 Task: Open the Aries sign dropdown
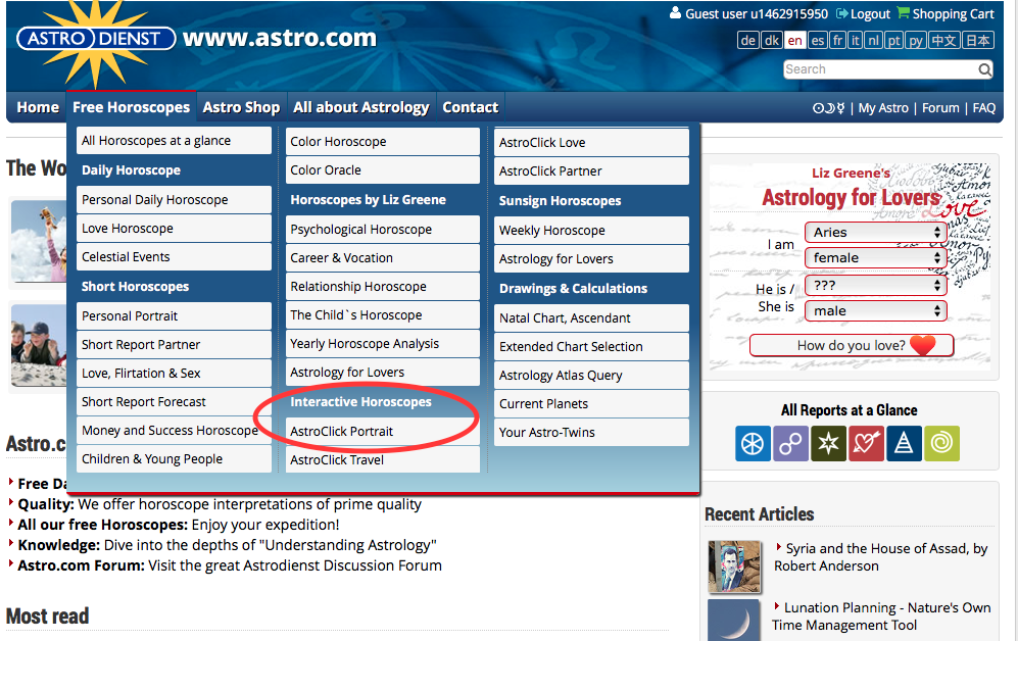875,232
